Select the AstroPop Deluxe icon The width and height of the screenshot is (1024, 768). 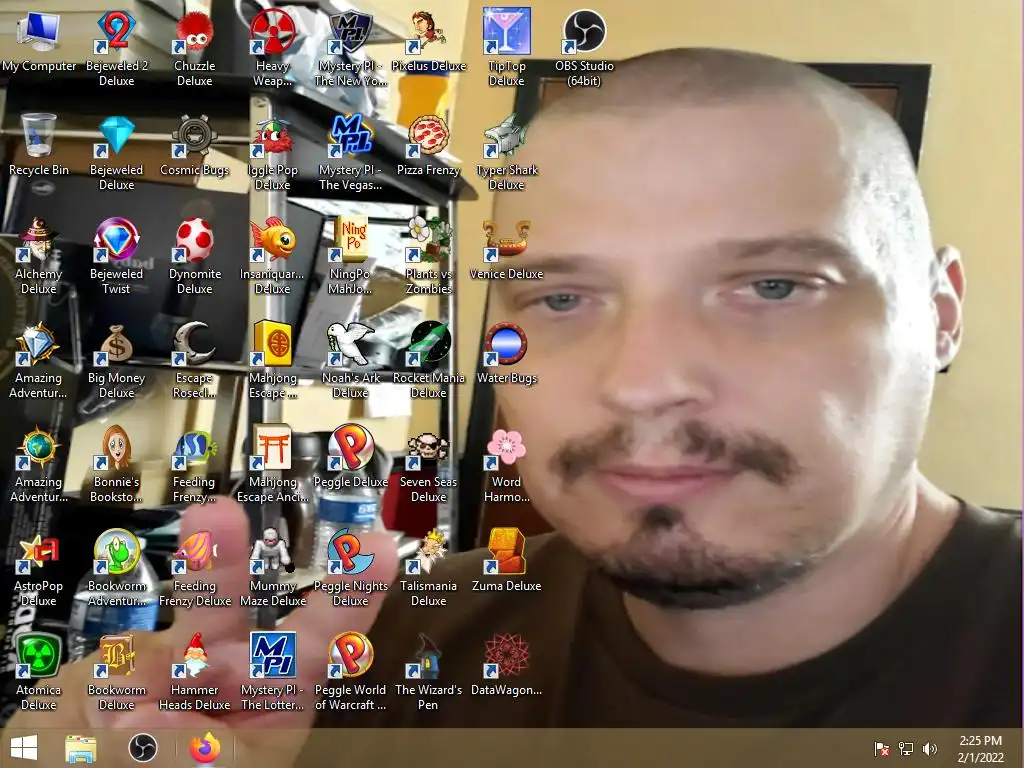(x=39, y=568)
